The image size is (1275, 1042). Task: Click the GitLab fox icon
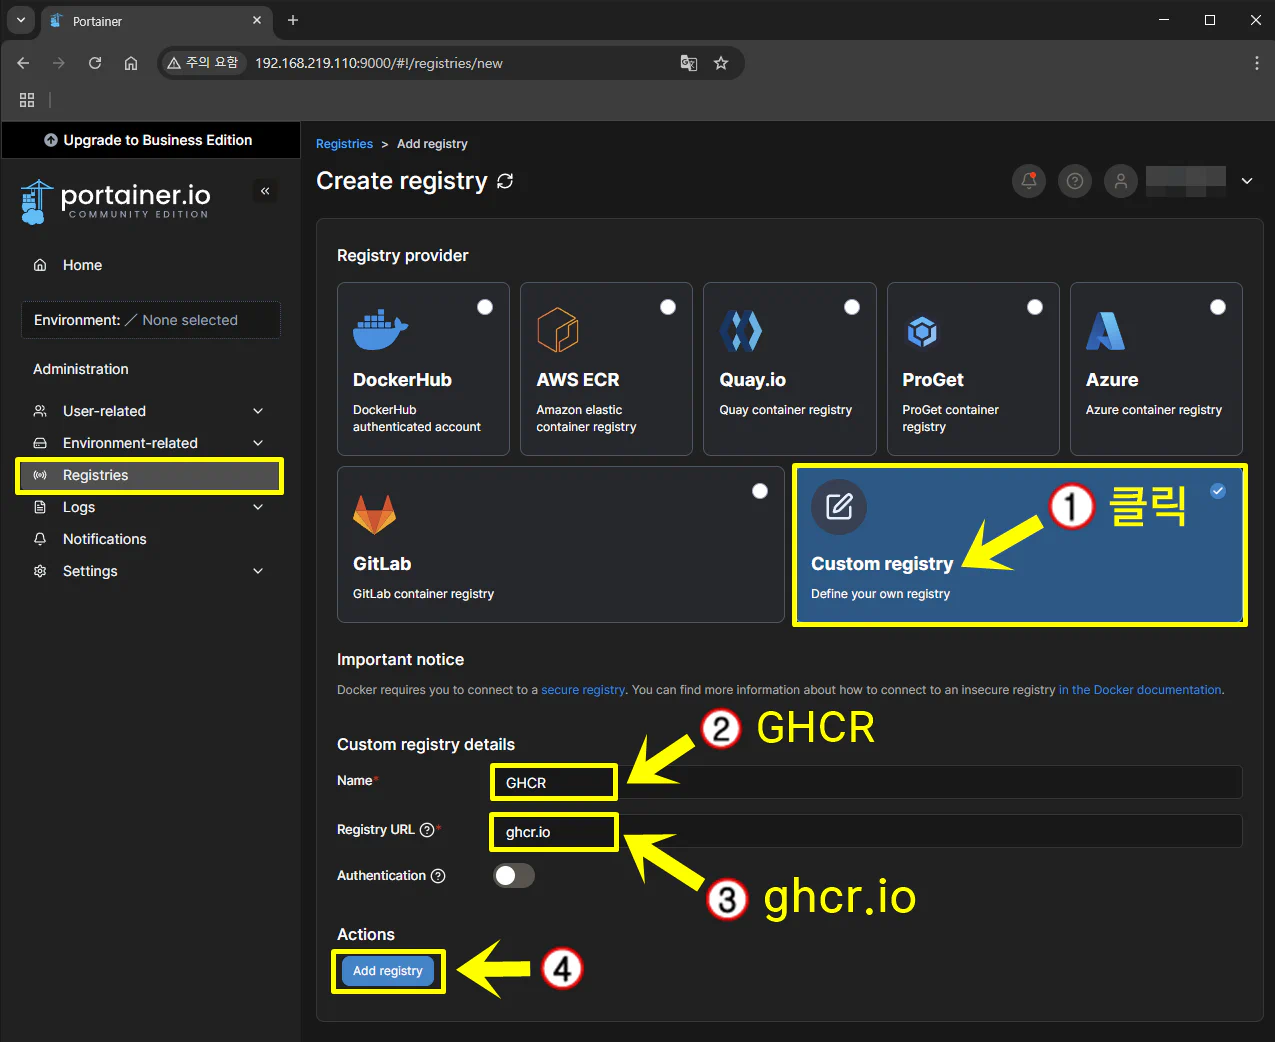click(374, 515)
